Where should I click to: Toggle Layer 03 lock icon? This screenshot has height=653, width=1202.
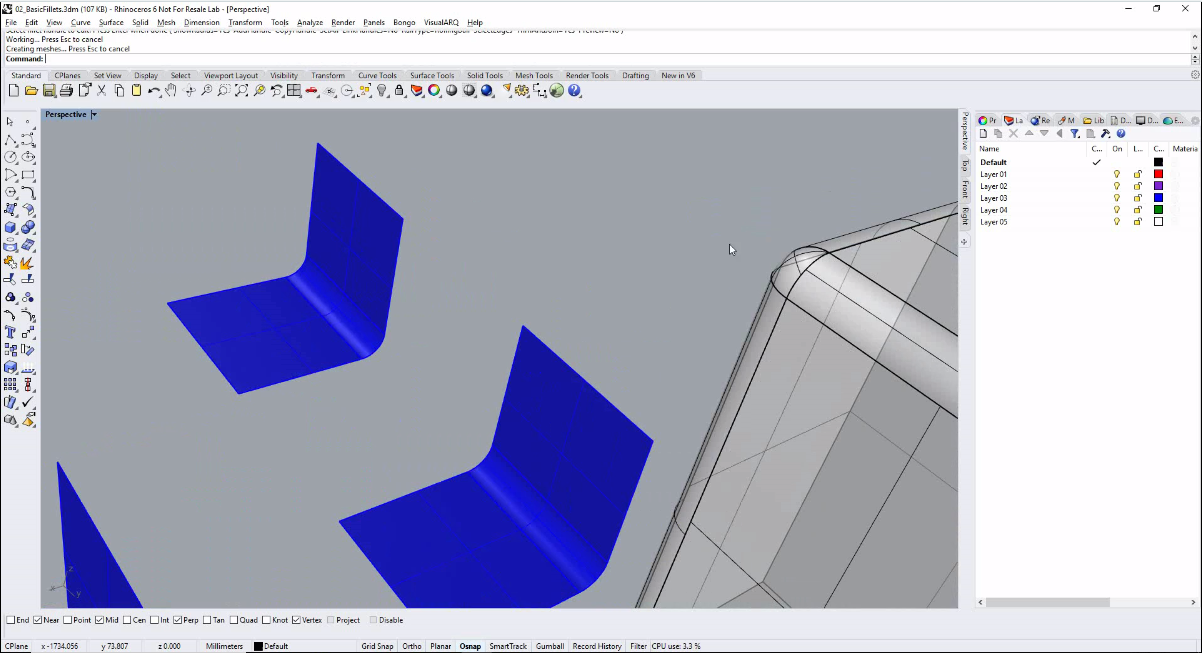click(x=1138, y=198)
